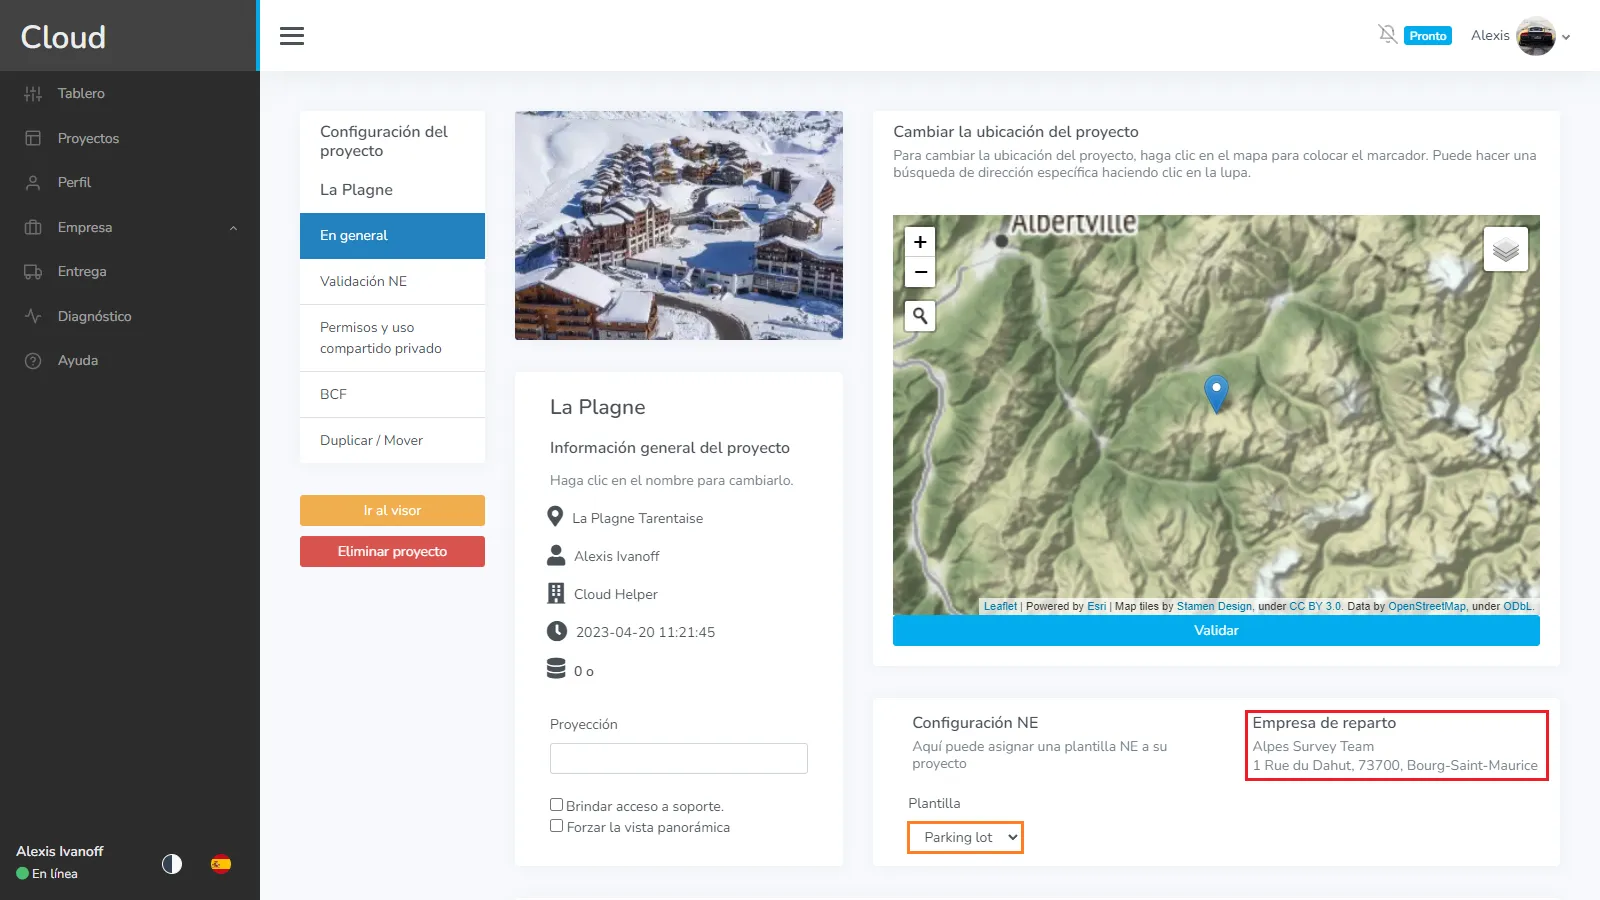Click the Proyección input field
The image size is (1600, 900).
(x=678, y=758)
